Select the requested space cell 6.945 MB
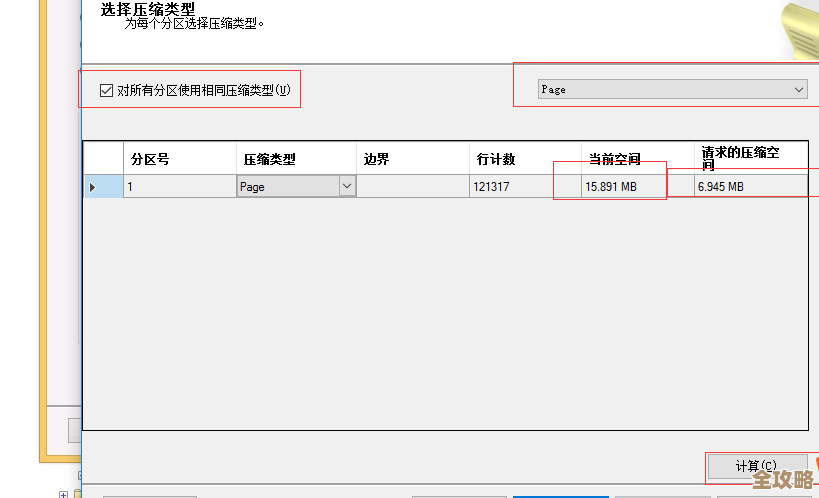 751,187
